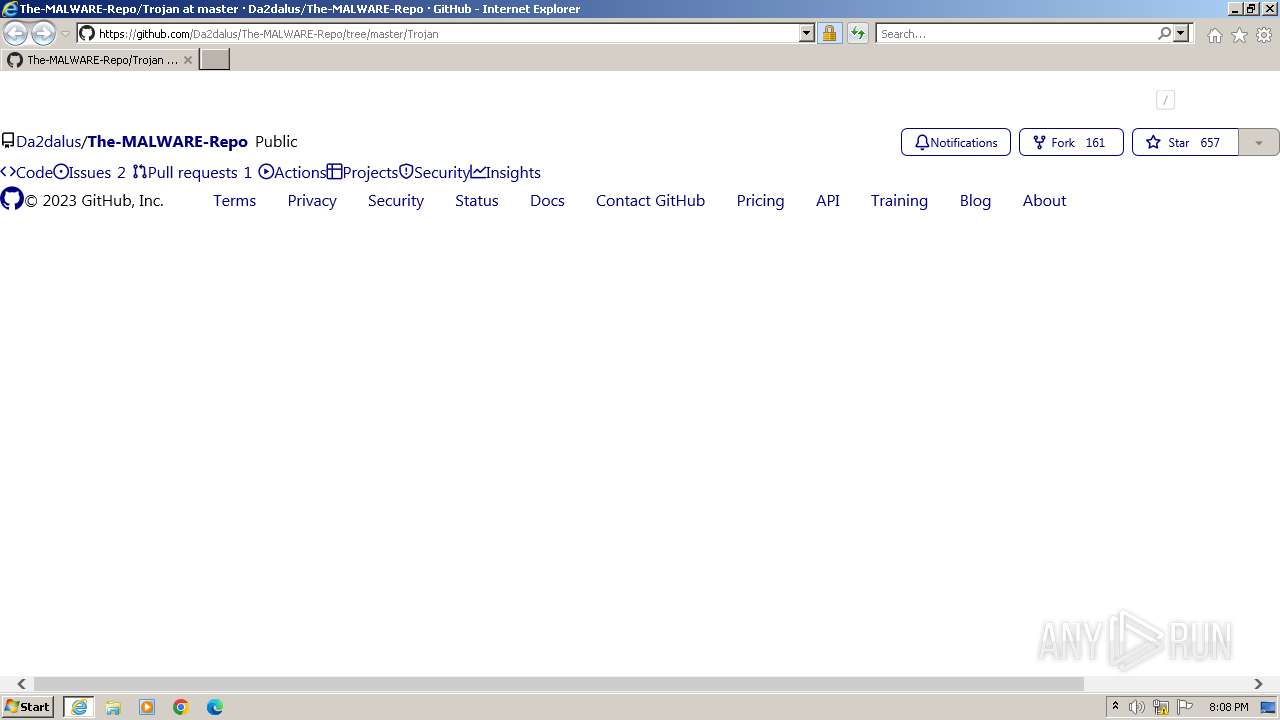Screen dimensions: 1280x720
Task: Open the Projects tab
Action: click(363, 172)
